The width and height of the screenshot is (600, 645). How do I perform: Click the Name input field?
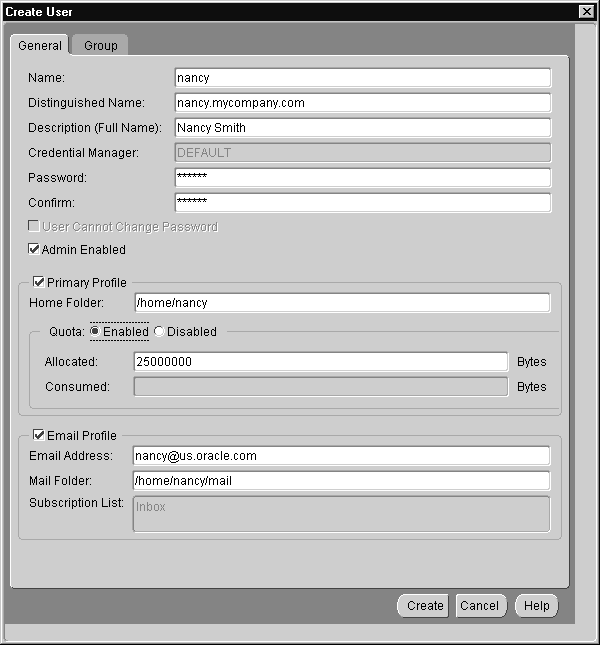363,78
